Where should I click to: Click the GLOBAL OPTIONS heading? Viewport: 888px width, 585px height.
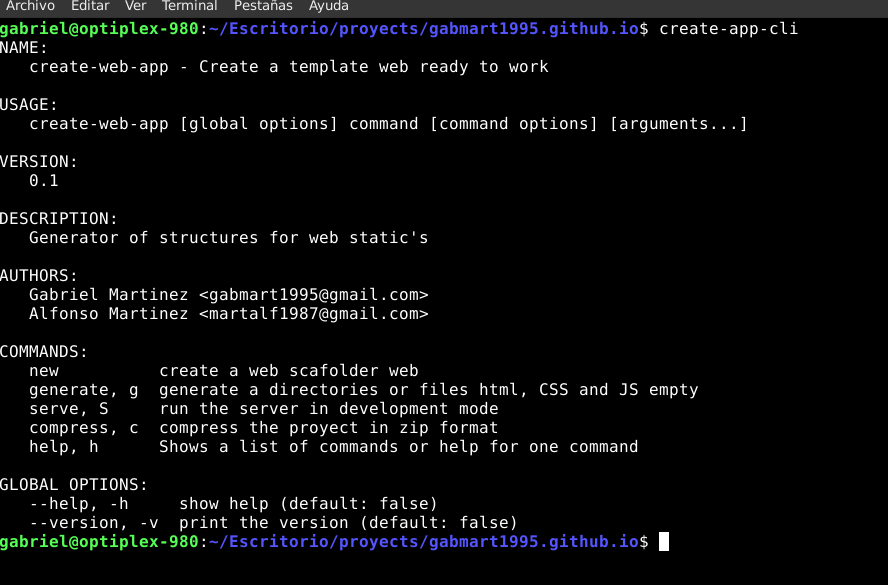(74, 485)
